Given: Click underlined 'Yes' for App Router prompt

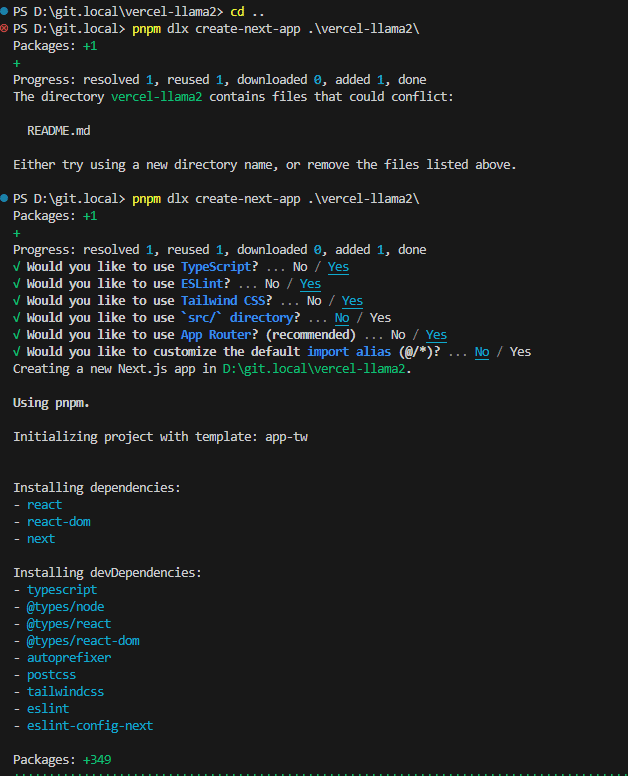Looking at the screenshot, I should coord(436,335).
